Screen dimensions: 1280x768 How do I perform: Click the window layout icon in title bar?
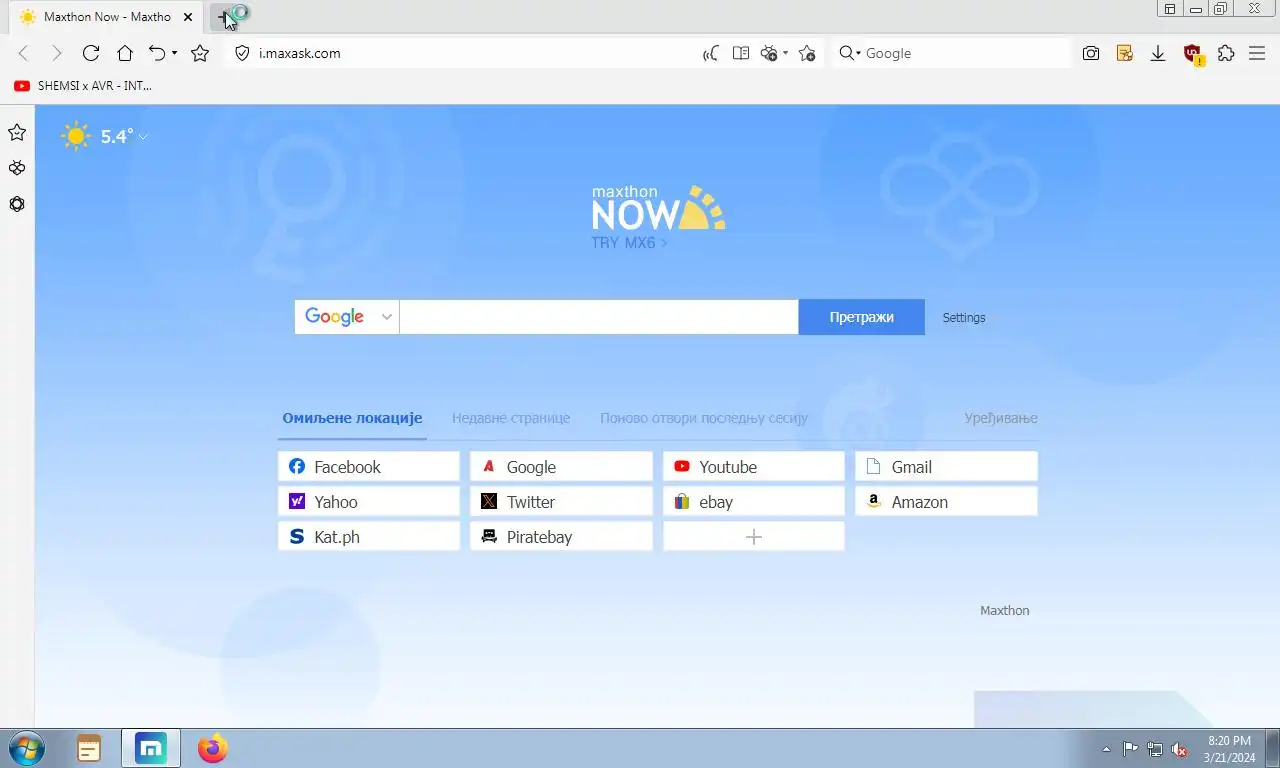tap(1170, 9)
